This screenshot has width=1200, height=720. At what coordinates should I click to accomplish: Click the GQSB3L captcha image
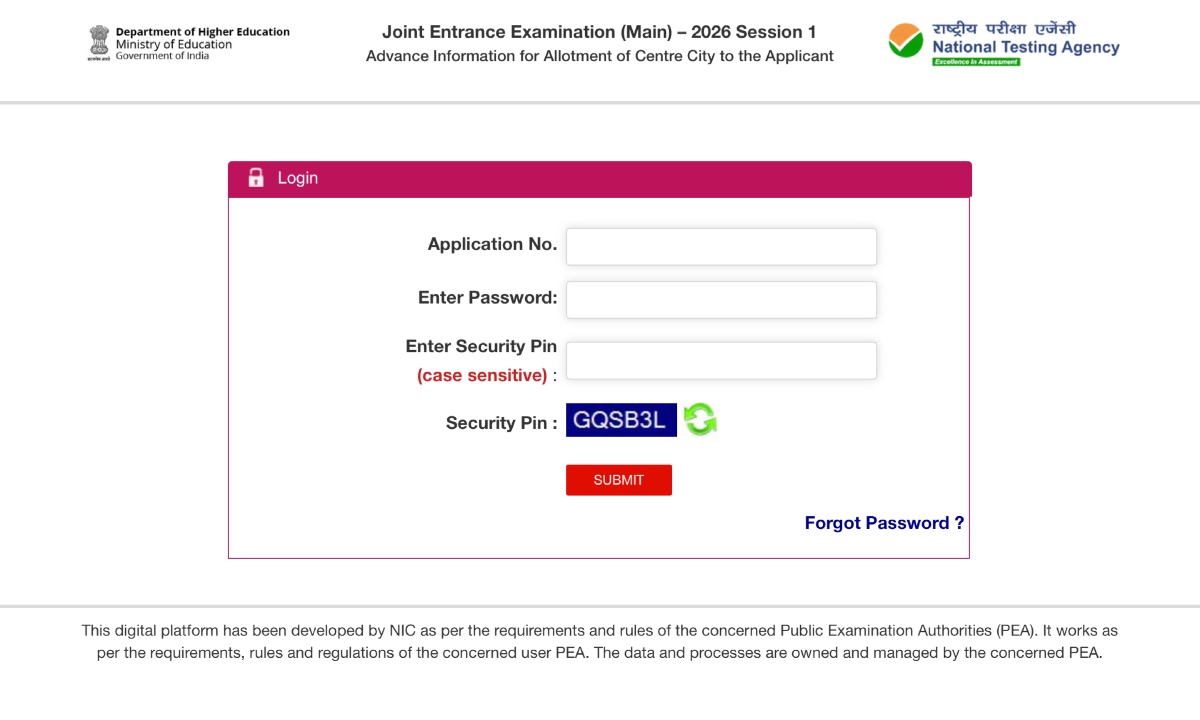(621, 420)
